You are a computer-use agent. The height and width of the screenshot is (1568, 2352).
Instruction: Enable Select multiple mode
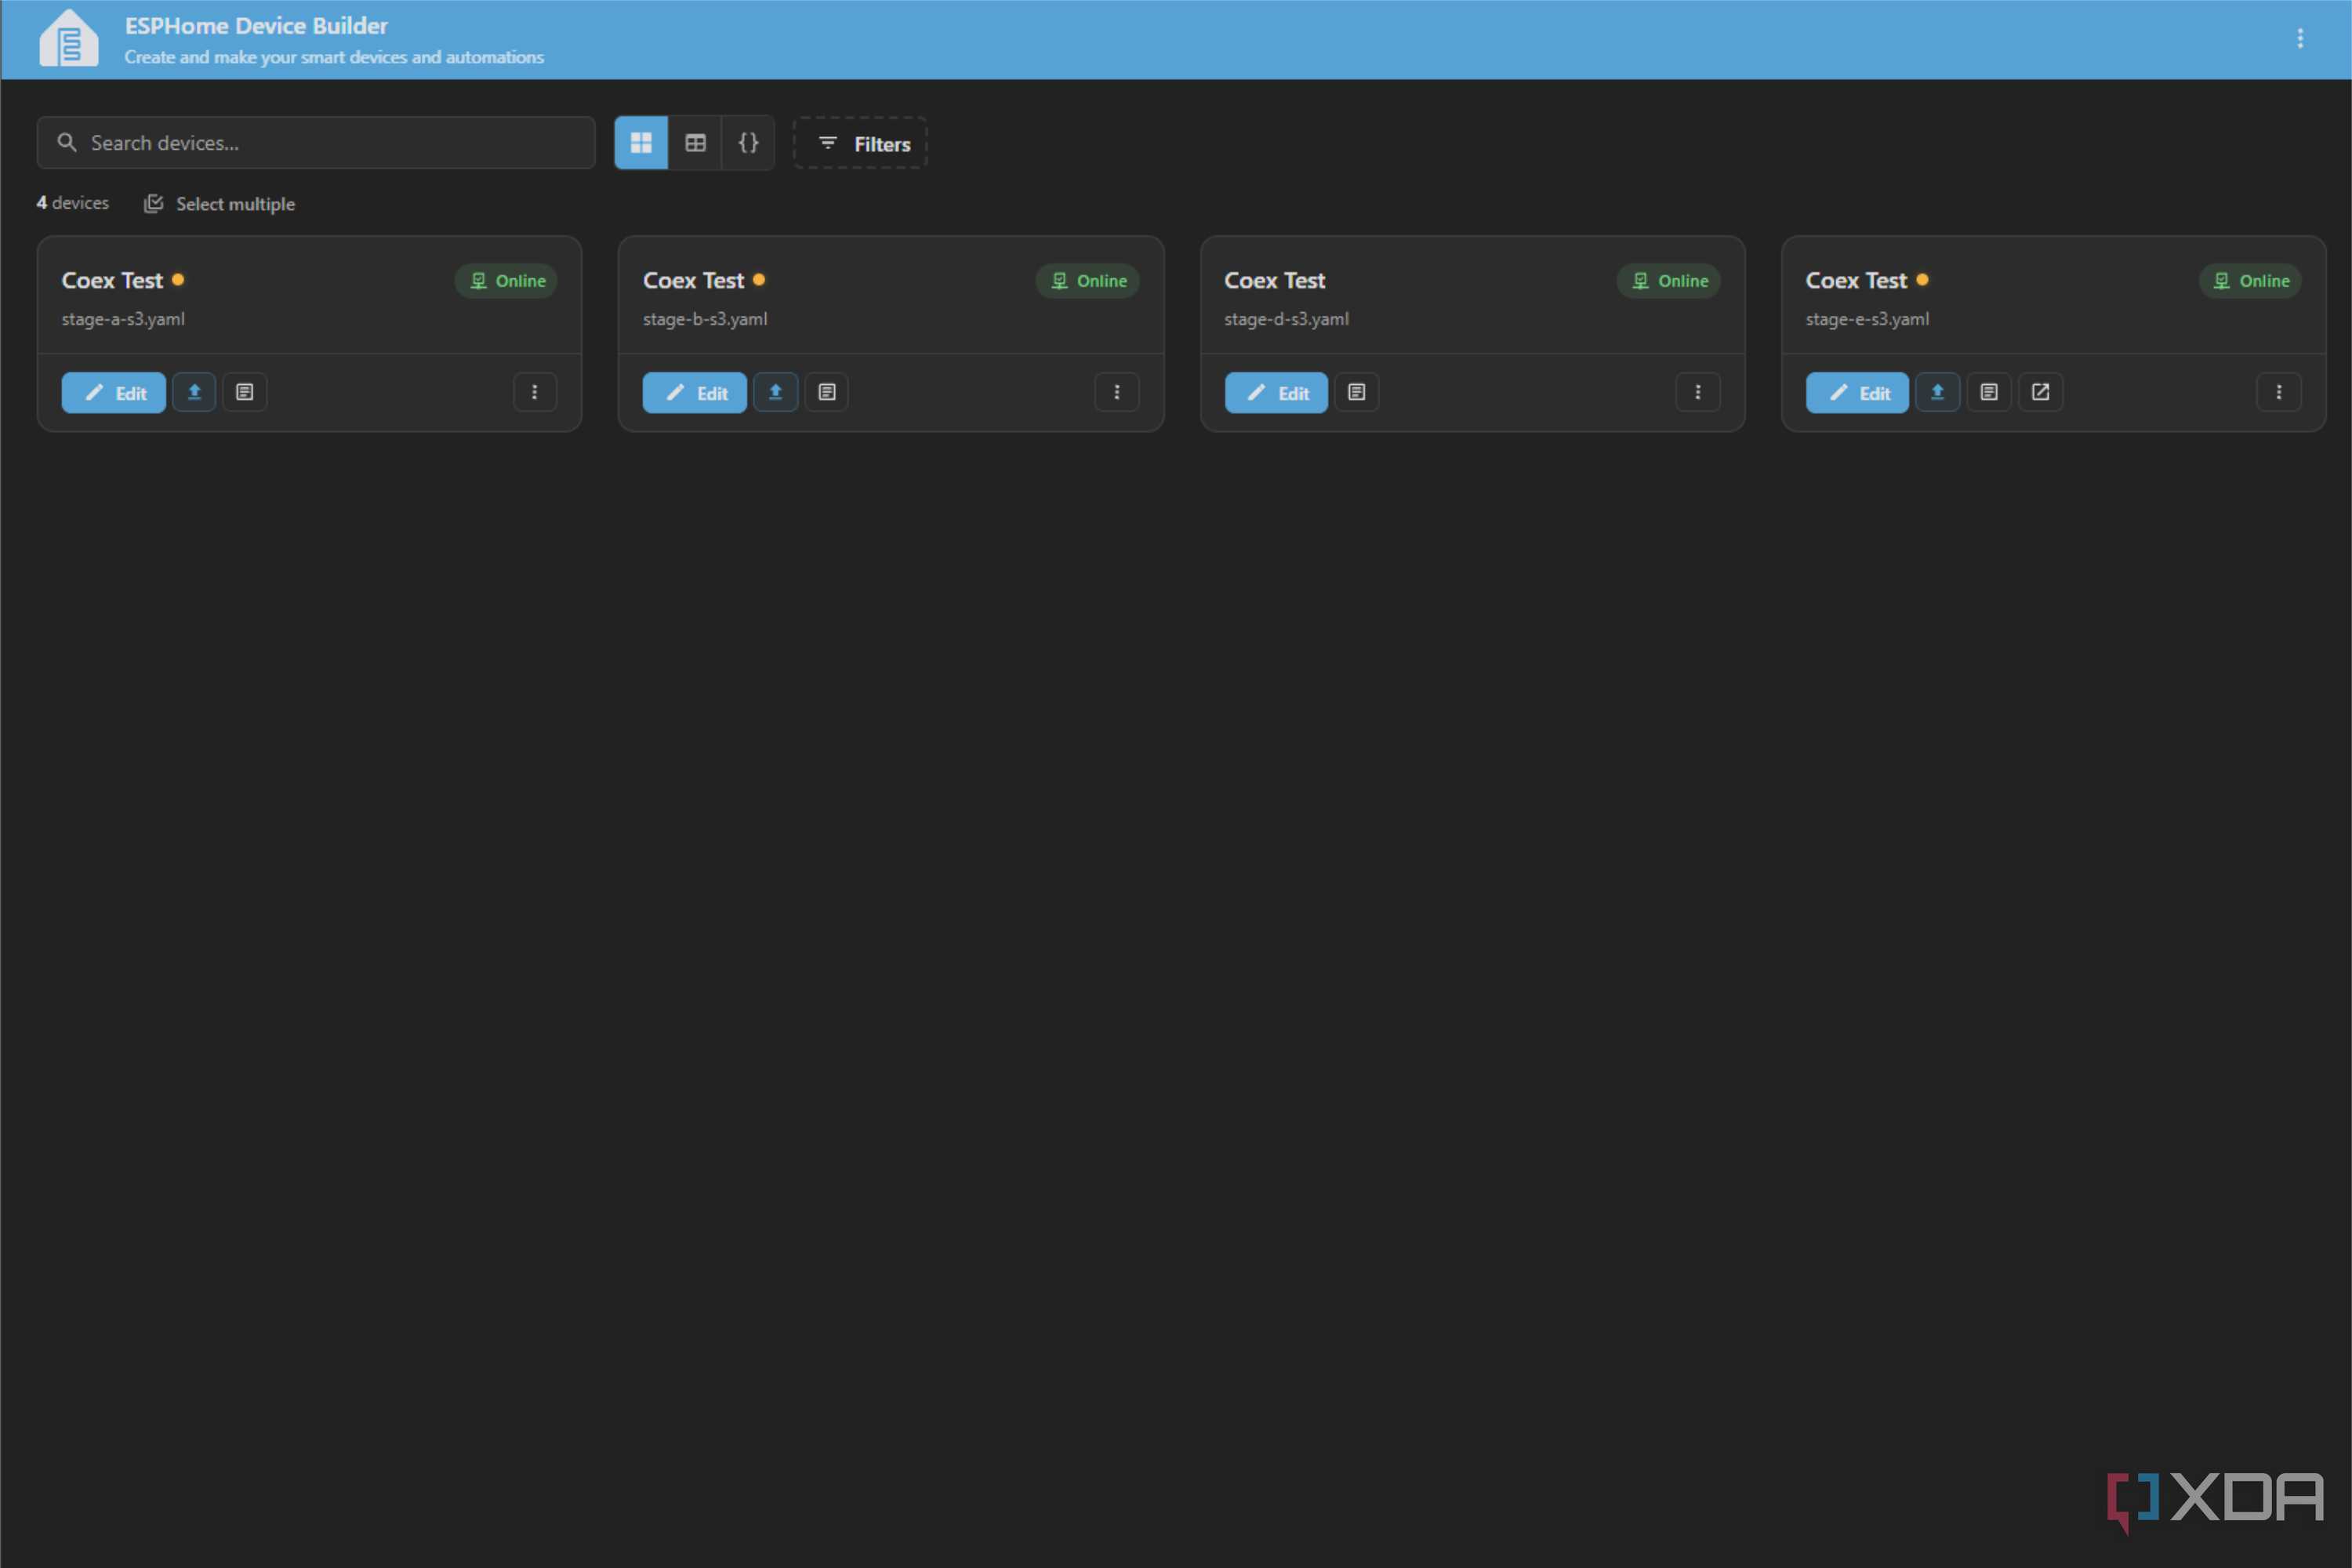tap(219, 204)
